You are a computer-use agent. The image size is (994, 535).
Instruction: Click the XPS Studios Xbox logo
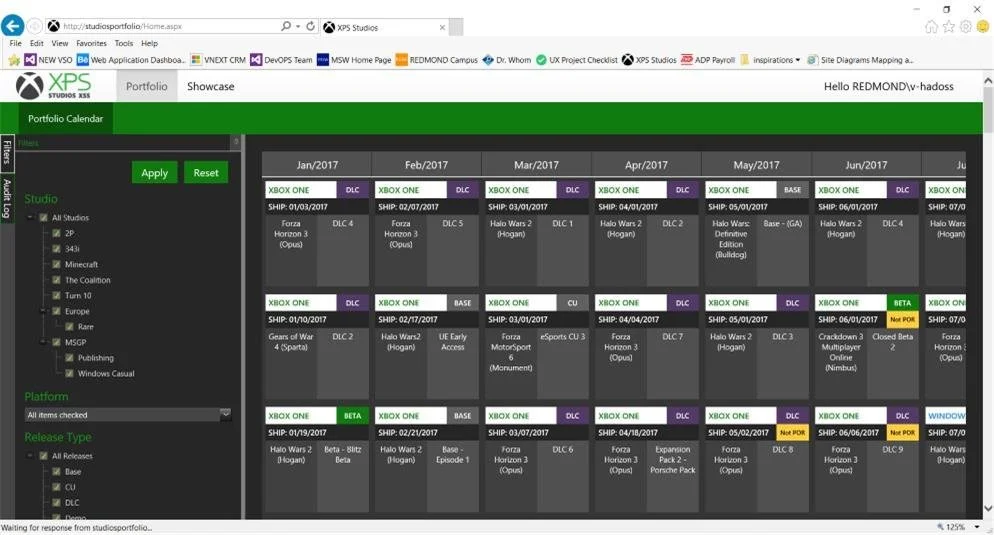click(x=53, y=86)
